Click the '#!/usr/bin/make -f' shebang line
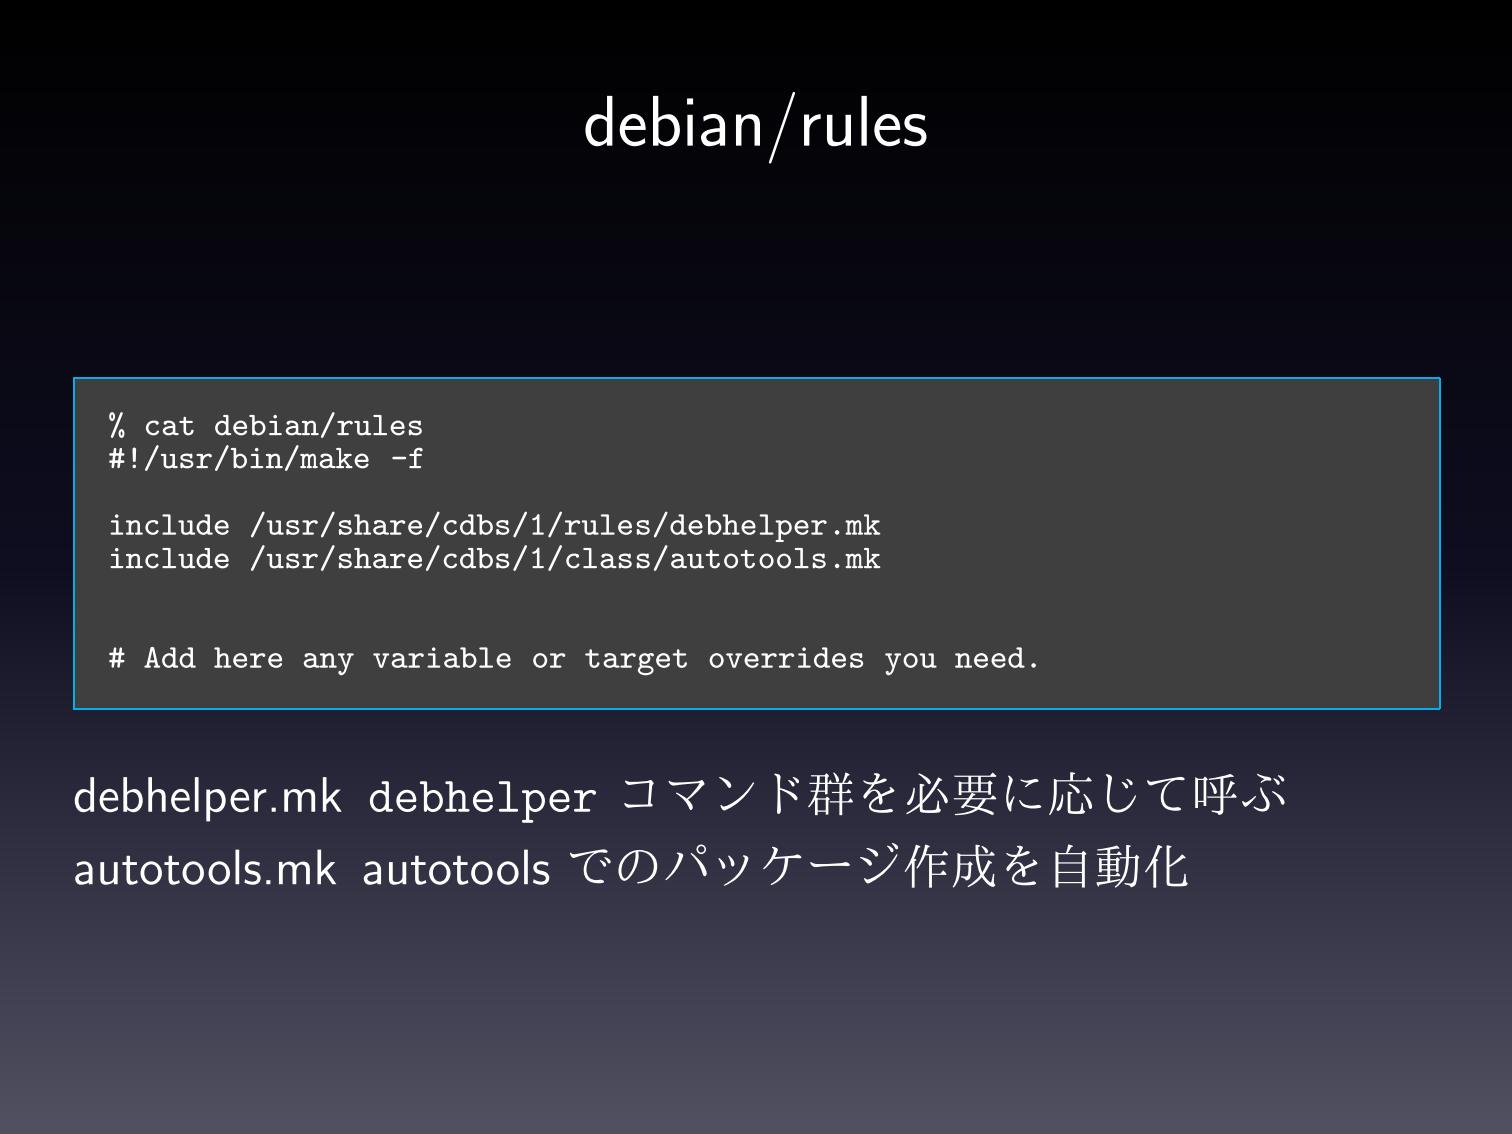Viewport: 1512px width, 1134px height. pyautogui.click(x=266, y=459)
